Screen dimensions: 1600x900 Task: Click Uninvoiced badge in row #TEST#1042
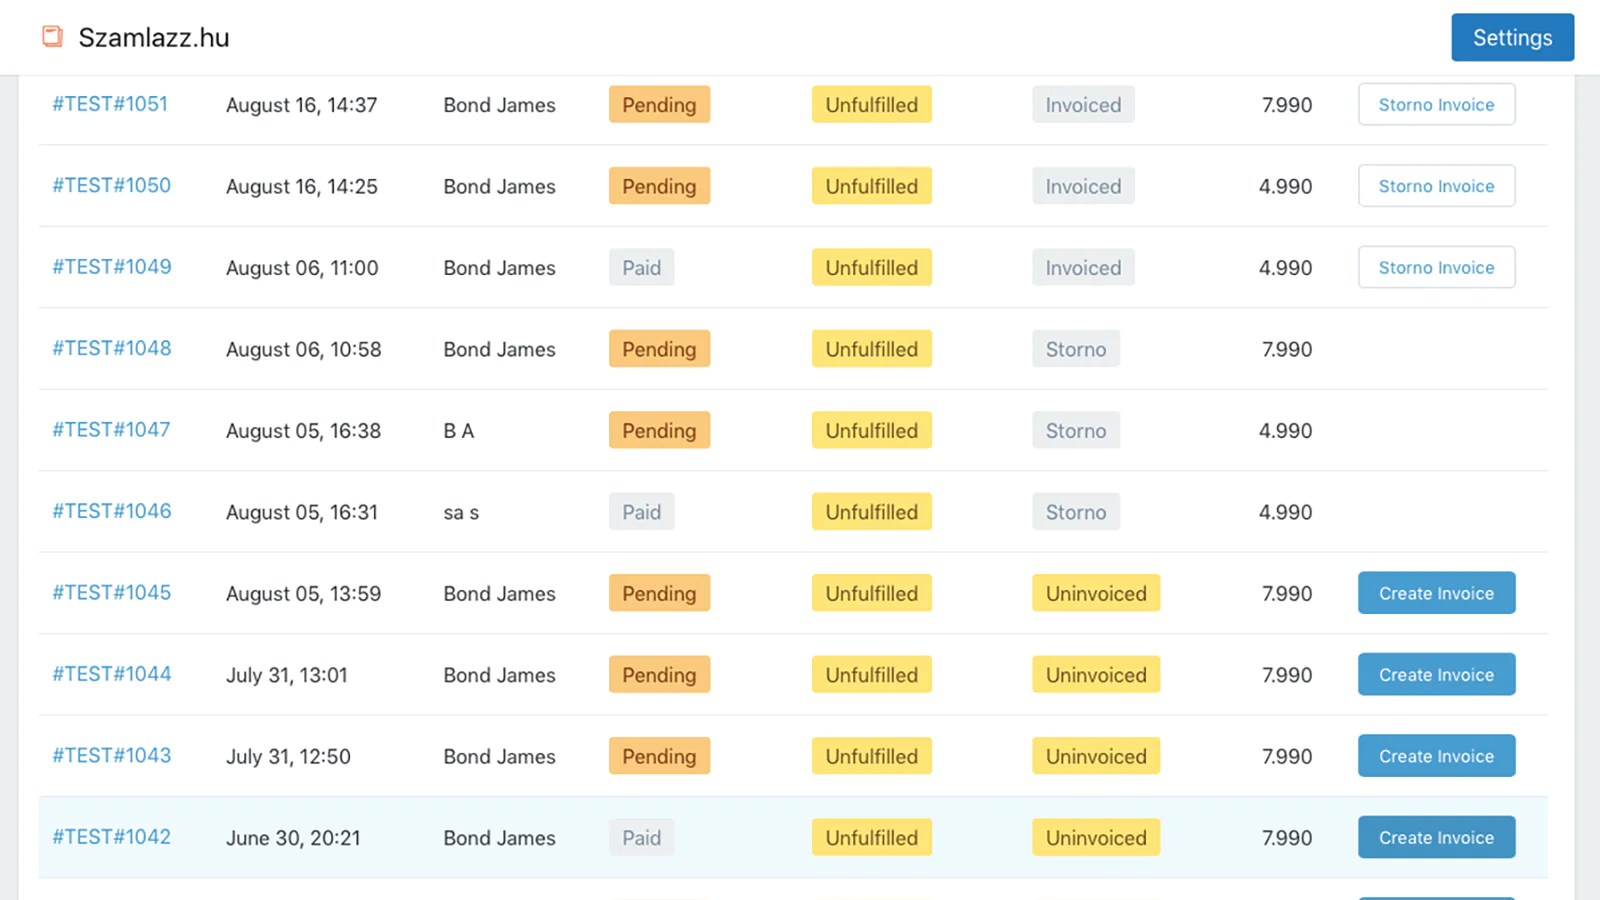pyautogui.click(x=1096, y=838)
